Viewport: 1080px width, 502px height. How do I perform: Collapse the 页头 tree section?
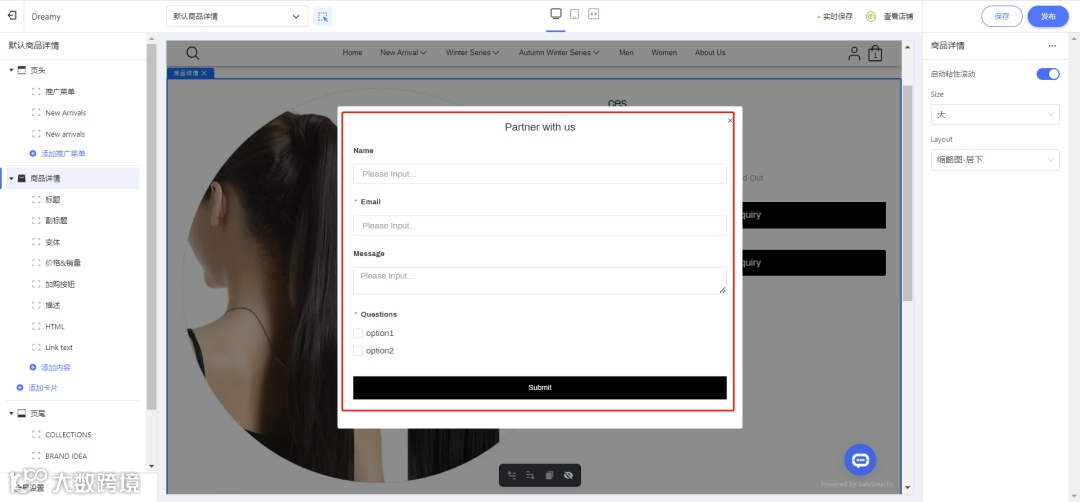(11, 70)
